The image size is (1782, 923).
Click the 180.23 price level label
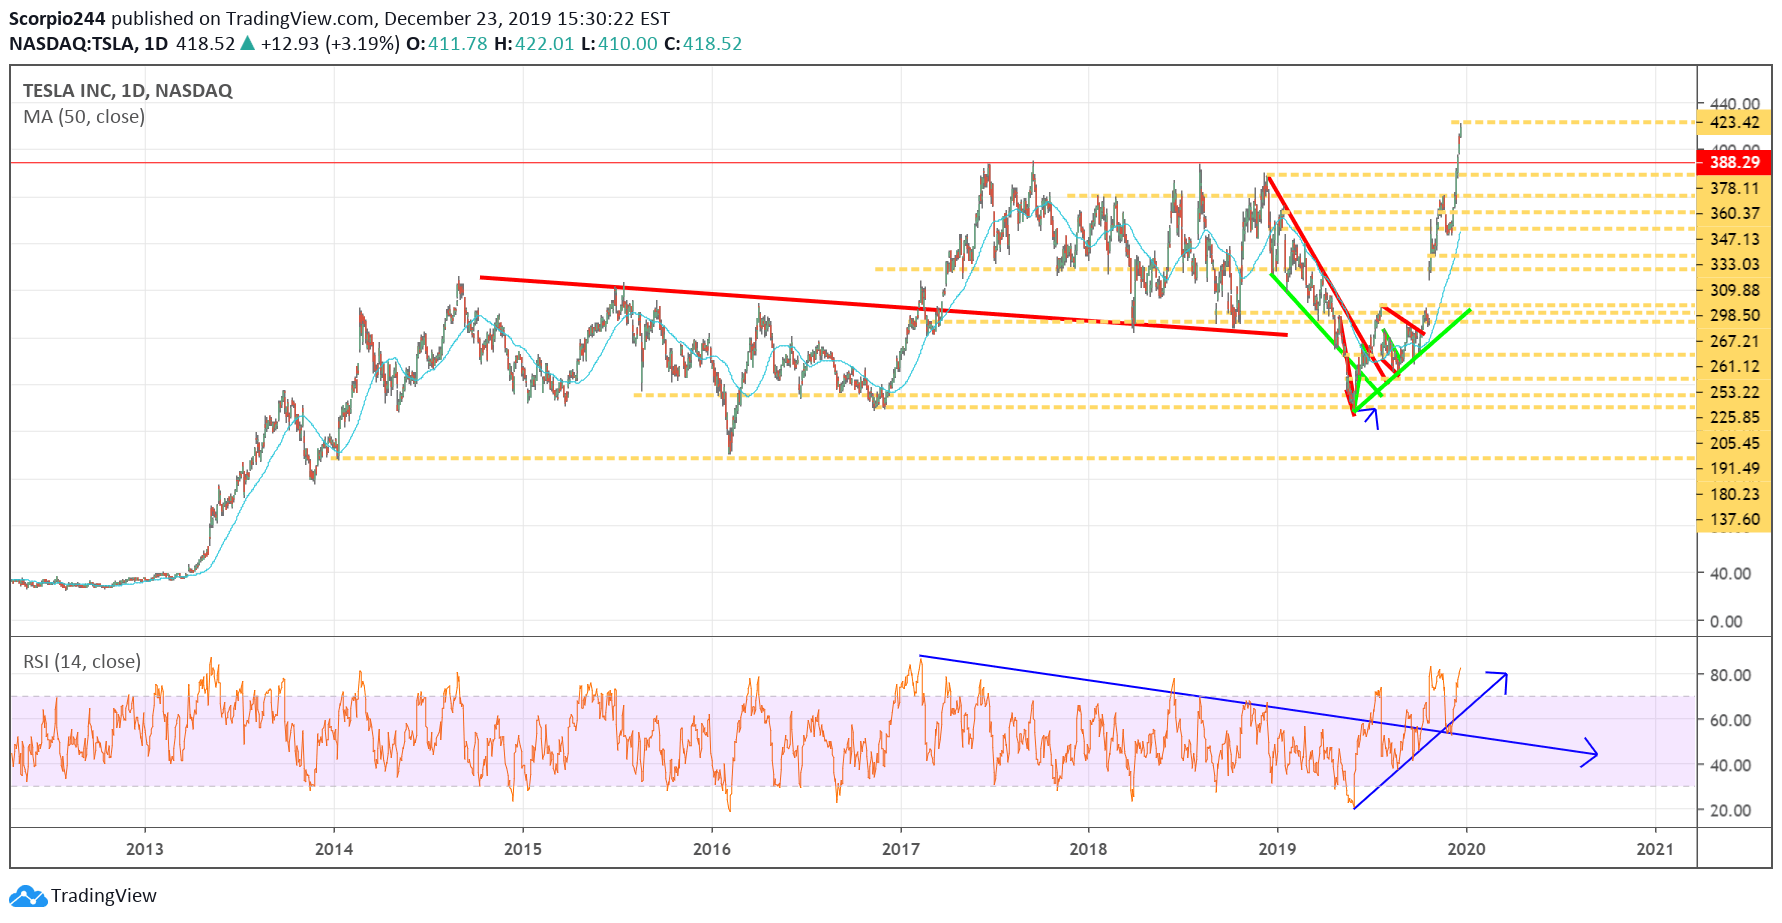1734,494
